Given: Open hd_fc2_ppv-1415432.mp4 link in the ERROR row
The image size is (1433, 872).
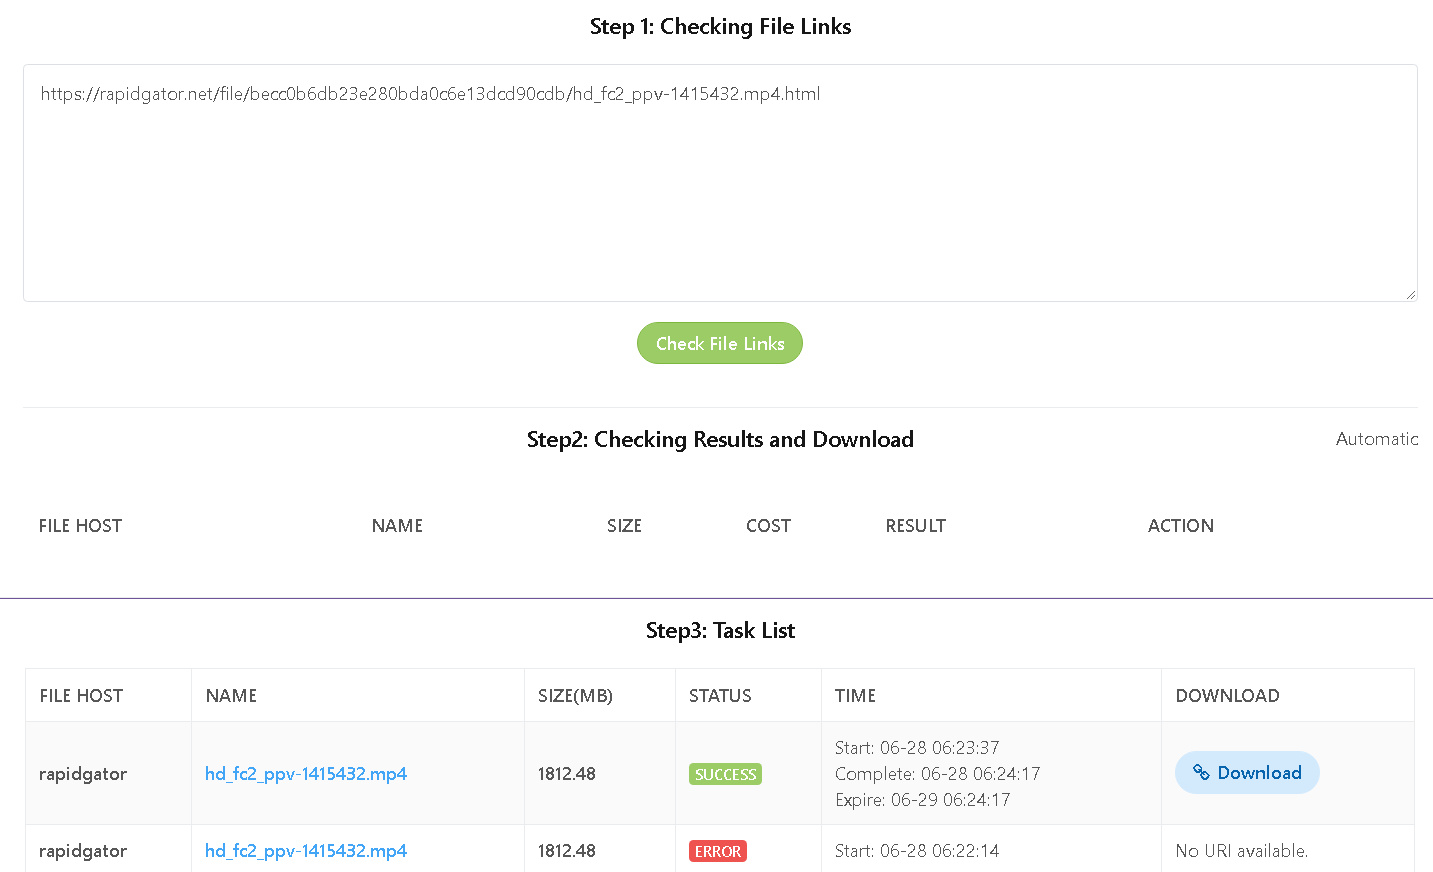Looking at the screenshot, I should click(x=305, y=851).
